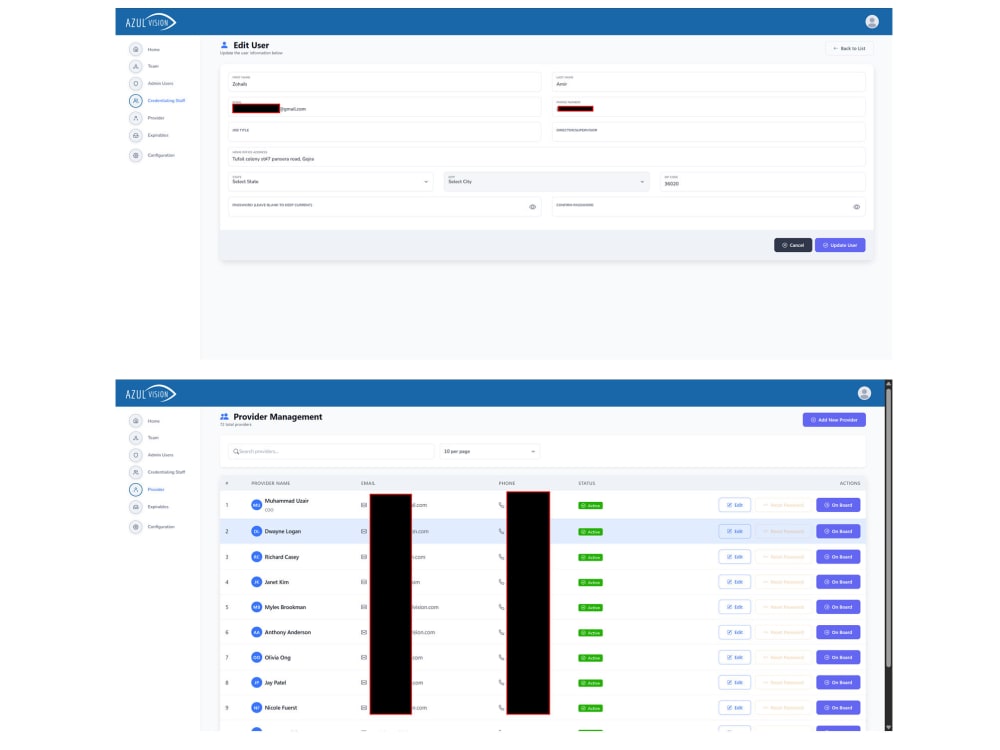Screen dimensions: 1000x750
Task: Expand the Select State dropdown
Action: (330, 182)
